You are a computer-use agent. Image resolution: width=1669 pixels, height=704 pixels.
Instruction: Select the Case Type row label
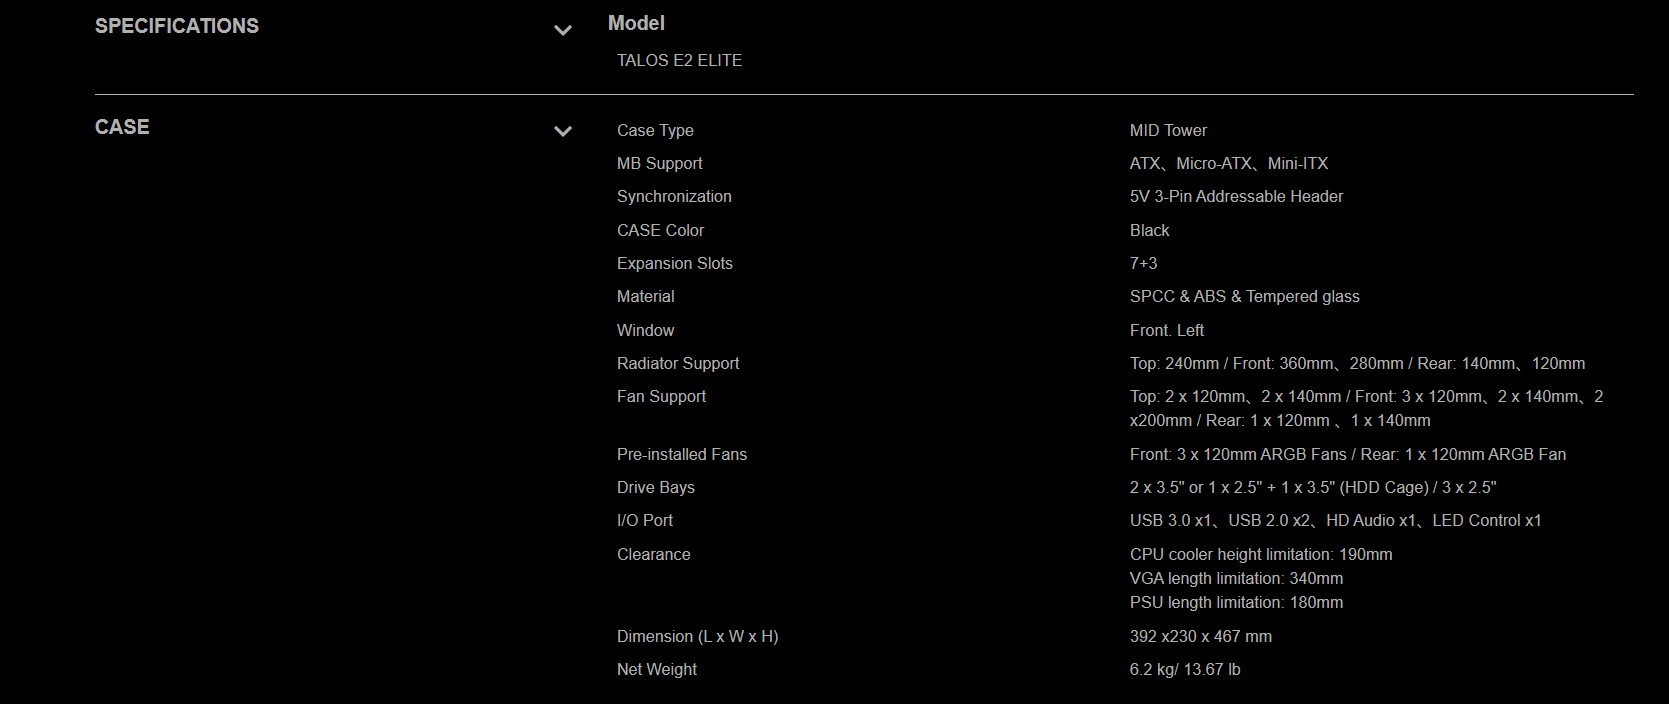[655, 130]
